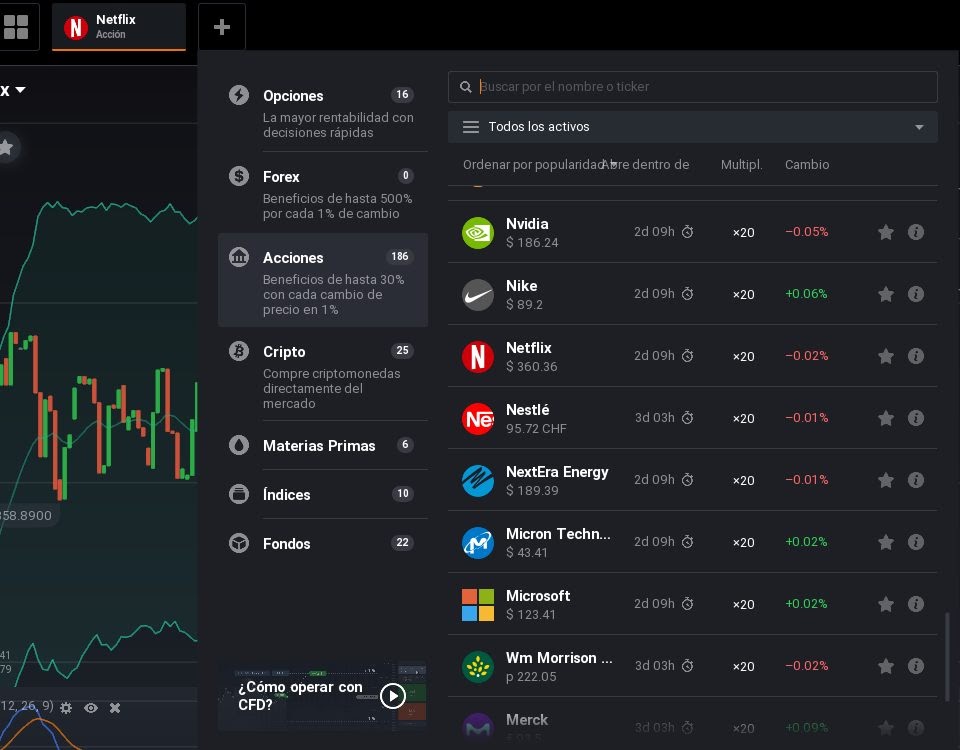Show Micron Technology asset info
Image resolution: width=960 pixels, height=750 pixels.
(916, 541)
